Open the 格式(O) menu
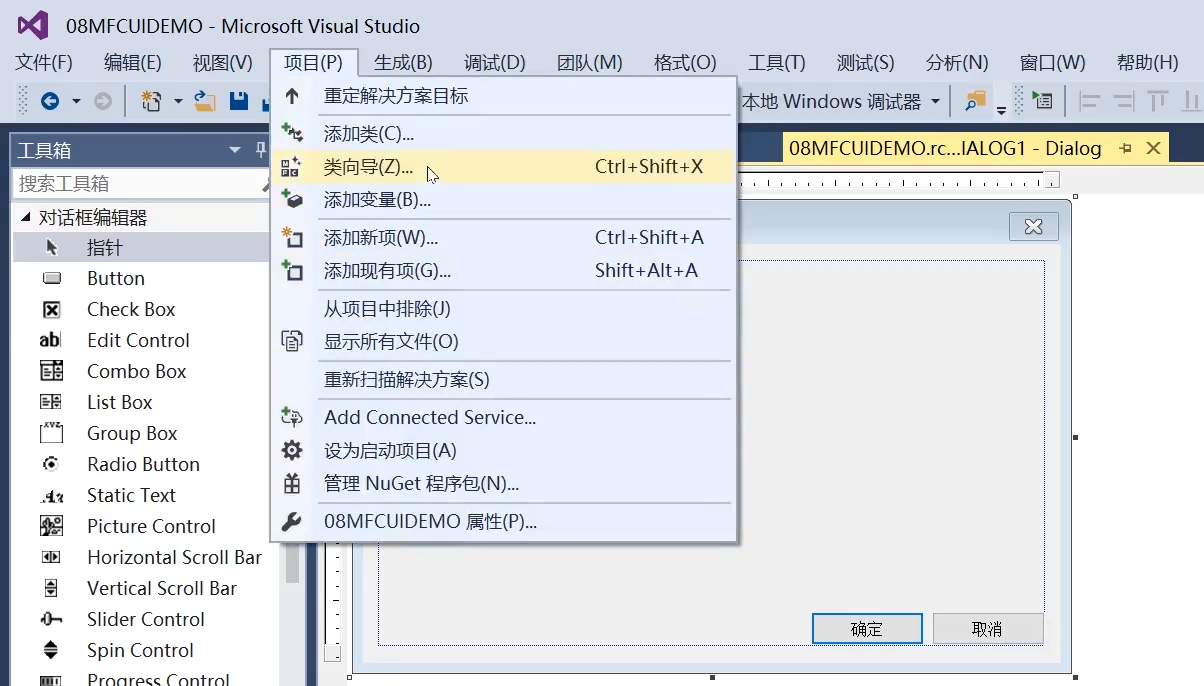Screen dimensions: 1204x686 pos(685,62)
